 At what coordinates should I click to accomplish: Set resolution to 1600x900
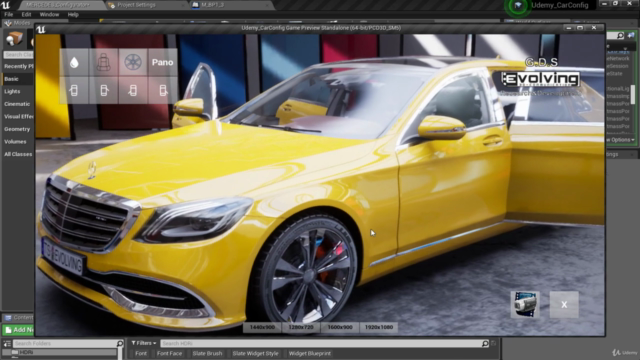click(340, 327)
